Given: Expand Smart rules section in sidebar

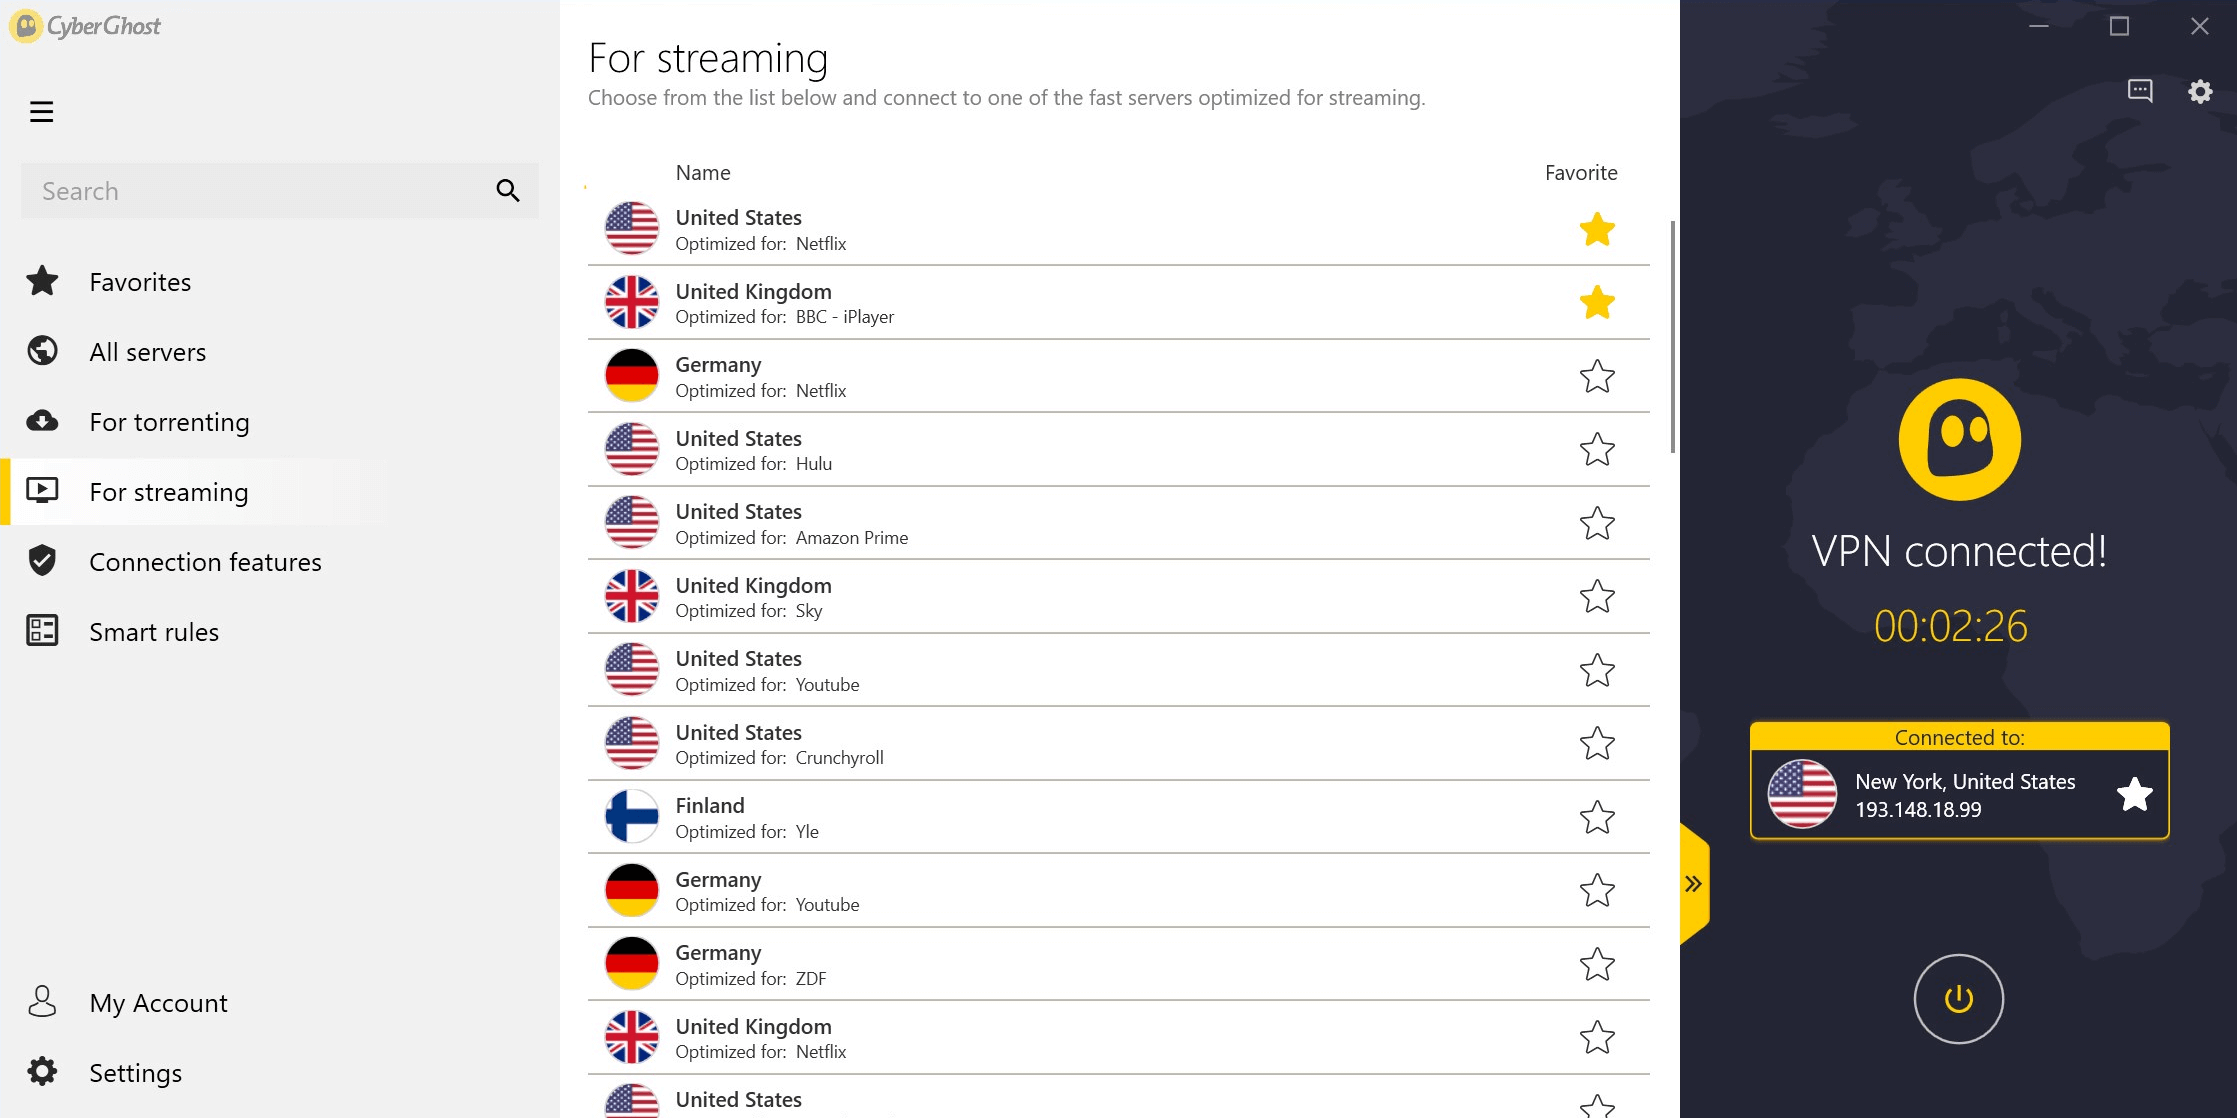Looking at the screenshot, I should click(154, 630).
